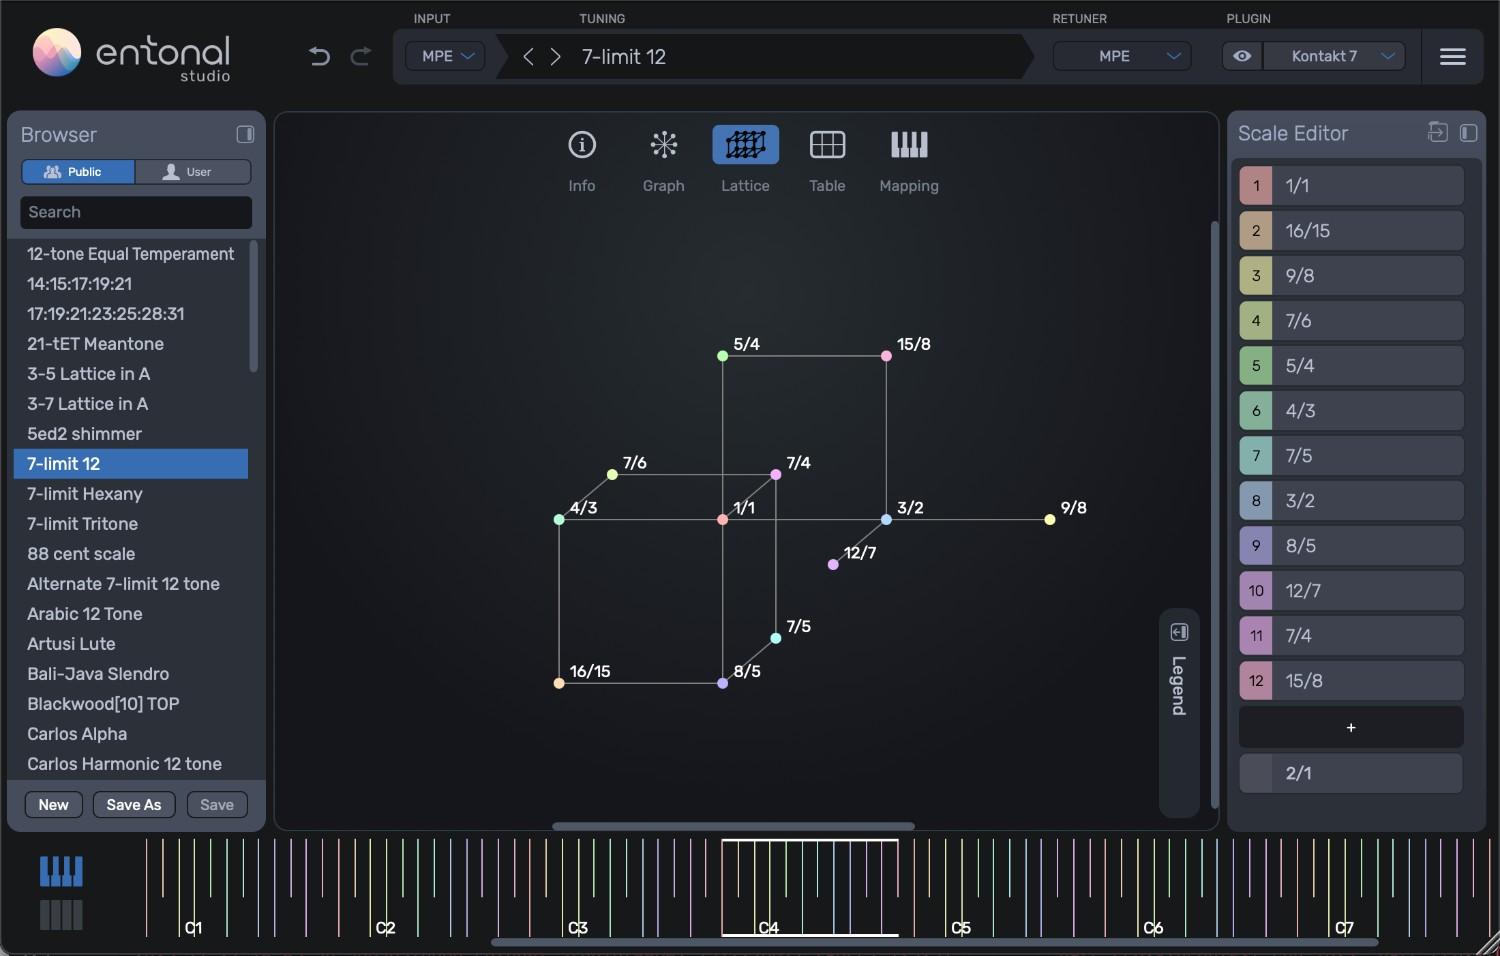This screenshot has width=1500, height=956.
Task: Open the Retuner MPE dropdown
Action: point(1121,56)
